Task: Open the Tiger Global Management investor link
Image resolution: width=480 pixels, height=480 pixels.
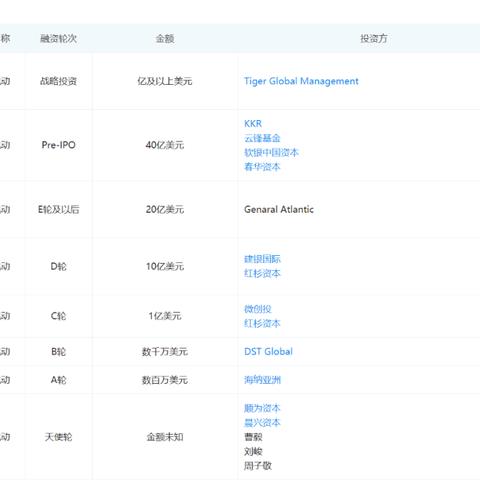Action: tap(301, 81)
